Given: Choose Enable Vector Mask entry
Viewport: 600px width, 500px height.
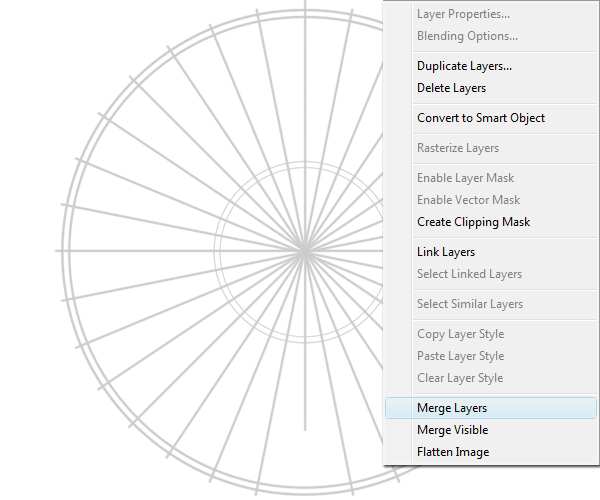Looking at the screenshot, I should pos(468,200).
